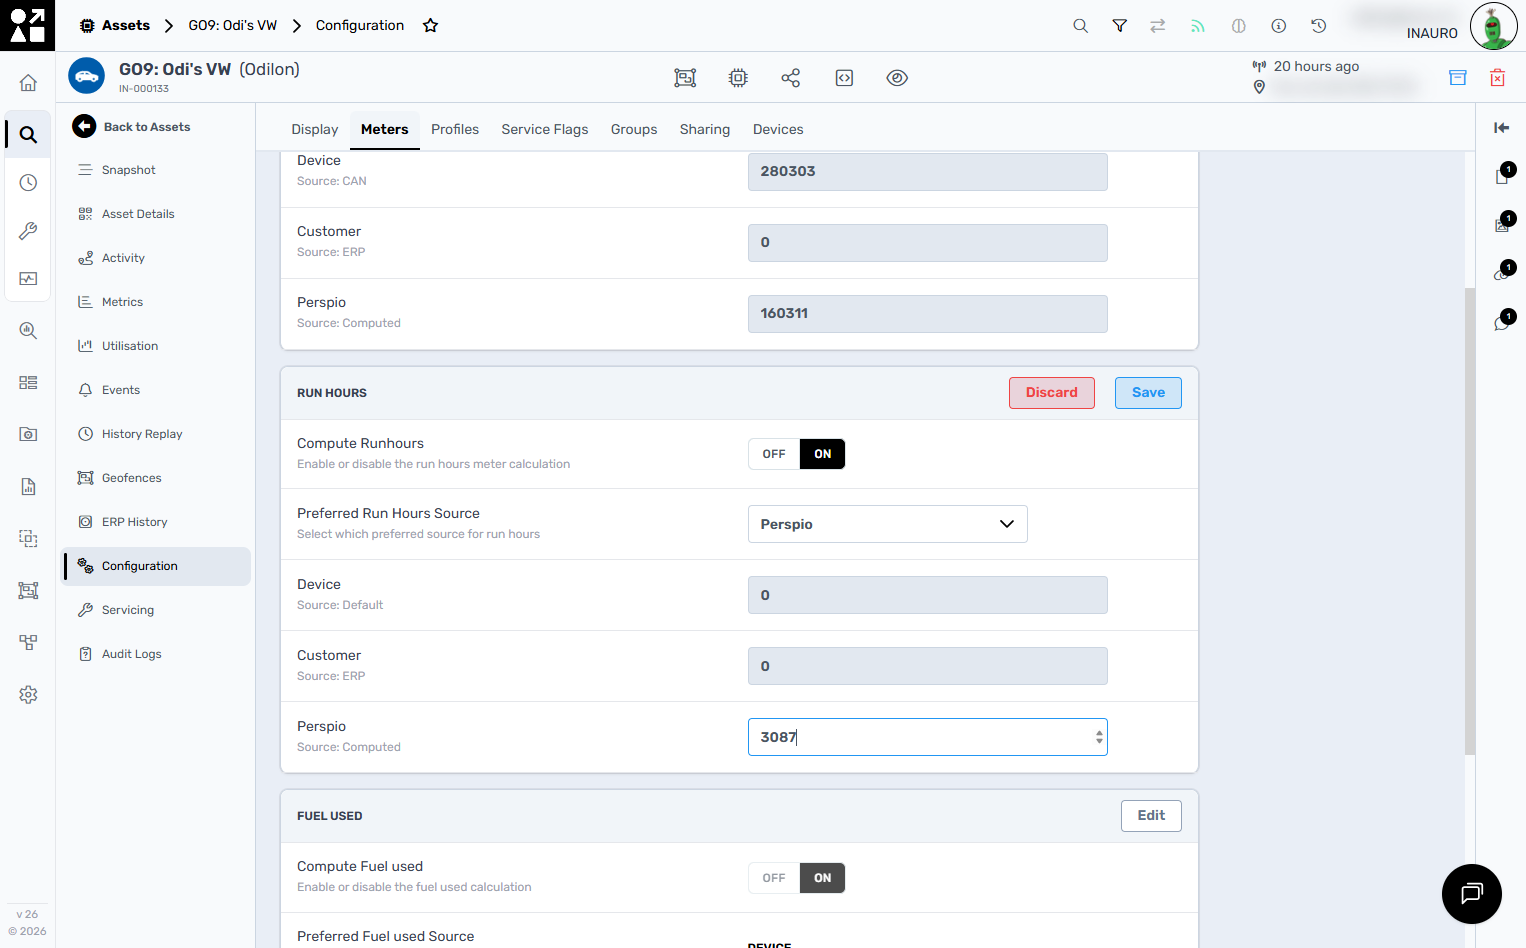The image size is (1526, 948).
Task: Open the chat bubble button
Action: 1472,894
